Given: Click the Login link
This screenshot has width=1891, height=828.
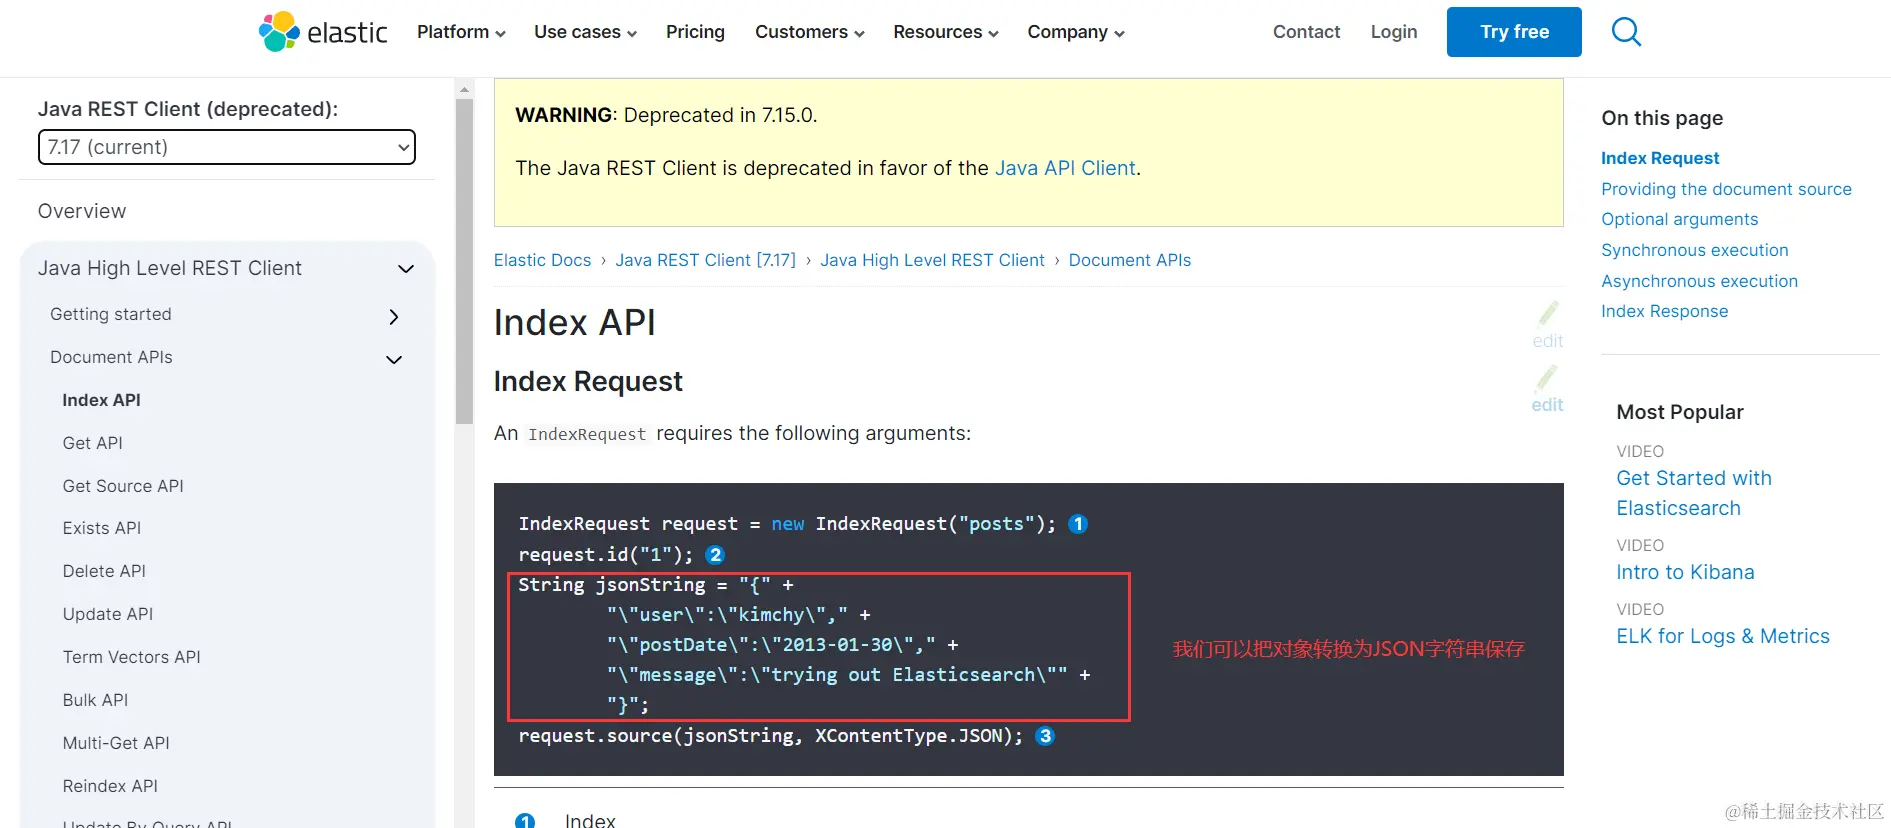Looking at the screenshot, I should click(1394, 32).
